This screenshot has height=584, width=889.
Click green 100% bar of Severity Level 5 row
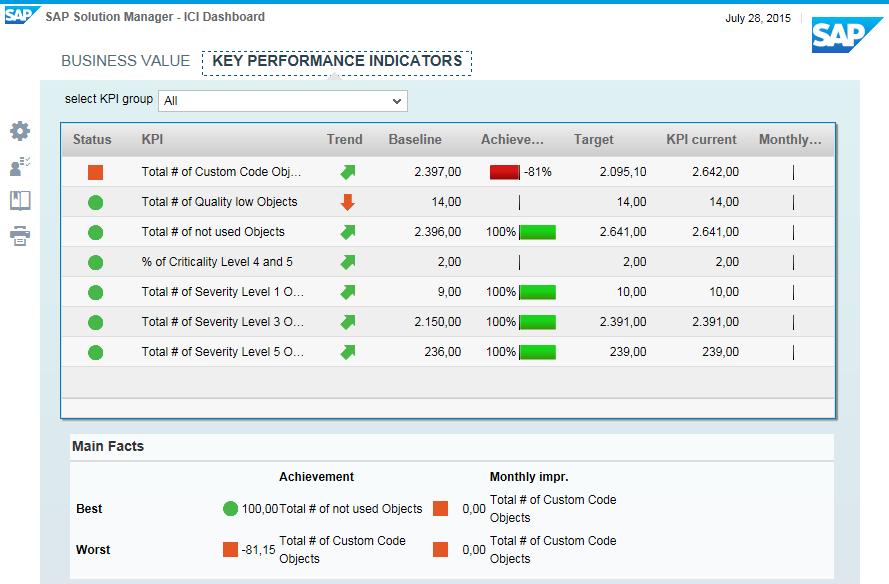click(537, 352)
